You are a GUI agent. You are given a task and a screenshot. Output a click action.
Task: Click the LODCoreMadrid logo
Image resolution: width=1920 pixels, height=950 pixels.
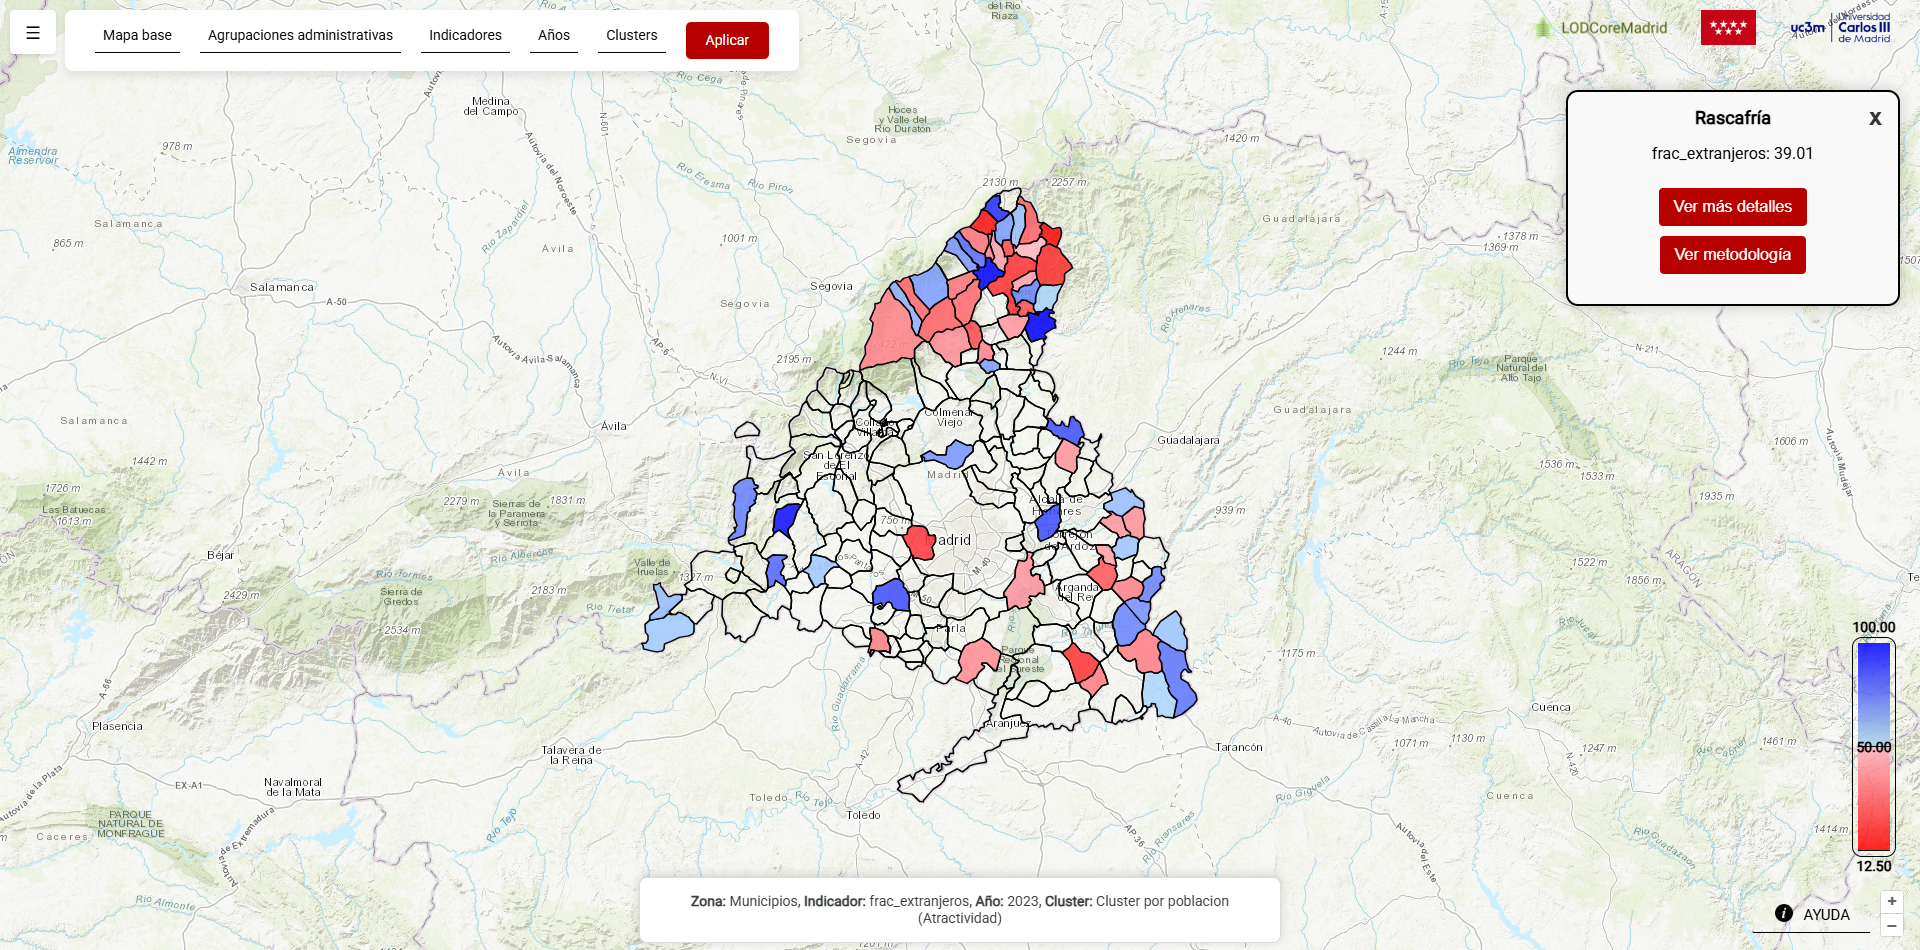click(x=1601, y=28)
